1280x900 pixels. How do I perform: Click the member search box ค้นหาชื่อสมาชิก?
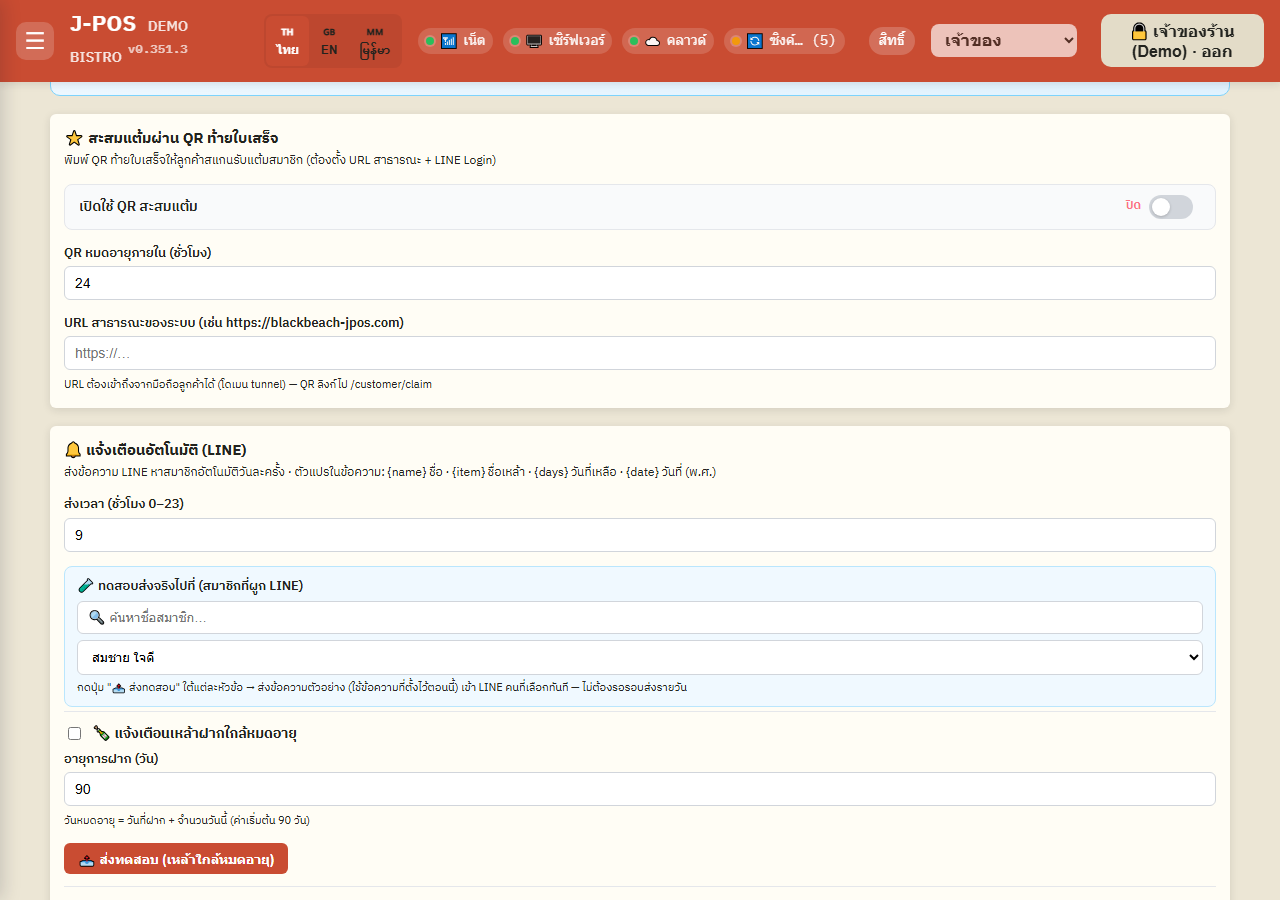[640, 618]
